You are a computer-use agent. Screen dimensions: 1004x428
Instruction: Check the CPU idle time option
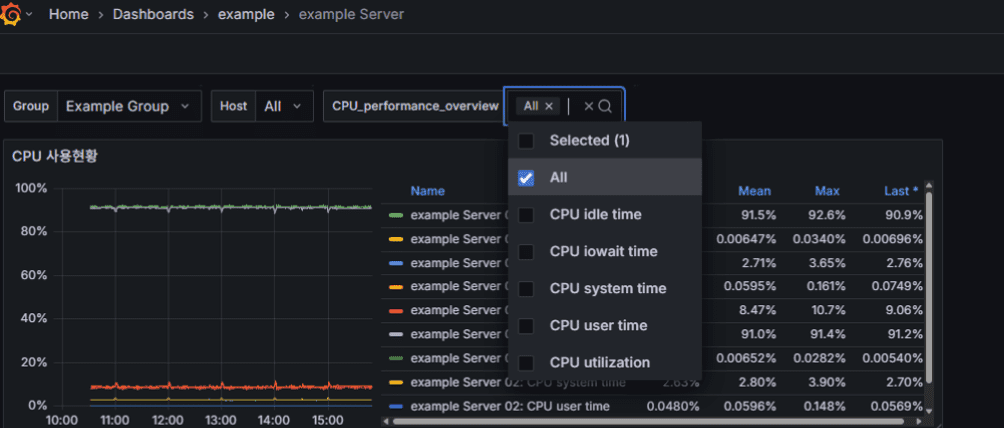pos(526,215)
